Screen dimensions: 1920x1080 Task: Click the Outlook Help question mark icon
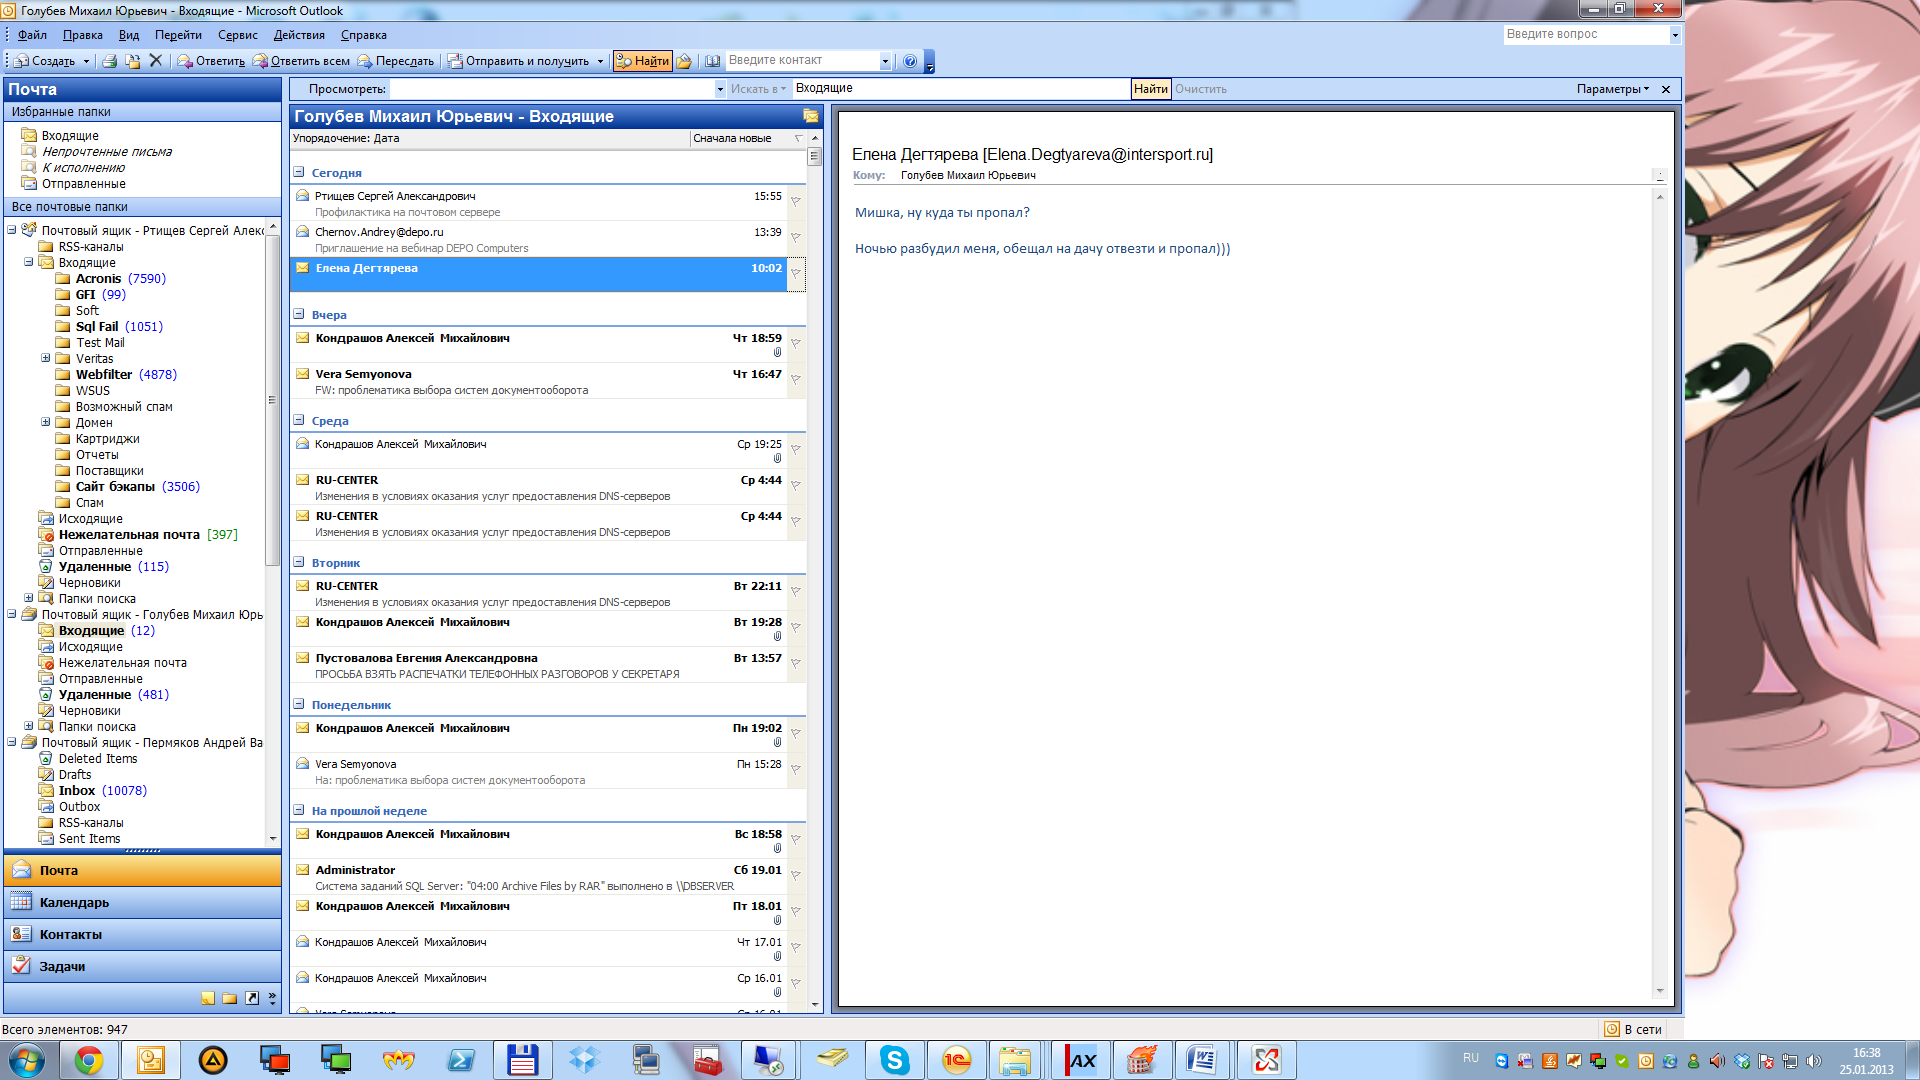coord(909,61)
